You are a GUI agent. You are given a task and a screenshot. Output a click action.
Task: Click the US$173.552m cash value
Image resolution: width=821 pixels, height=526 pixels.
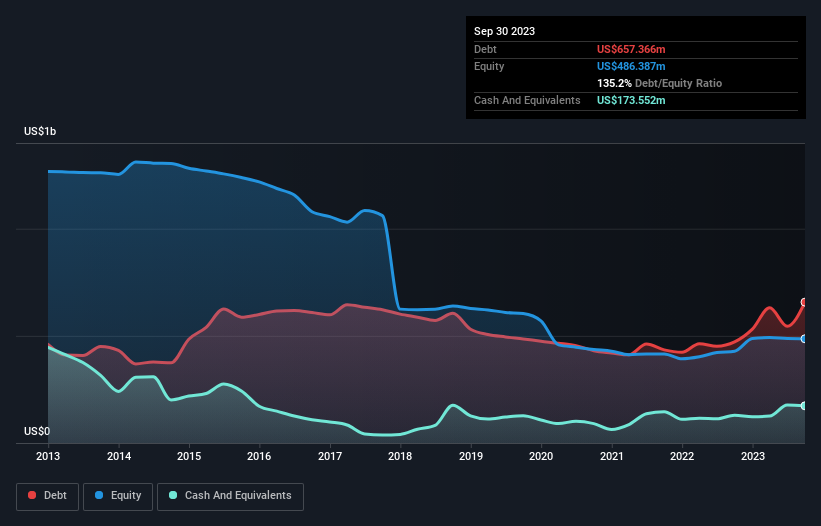point(631,100)
